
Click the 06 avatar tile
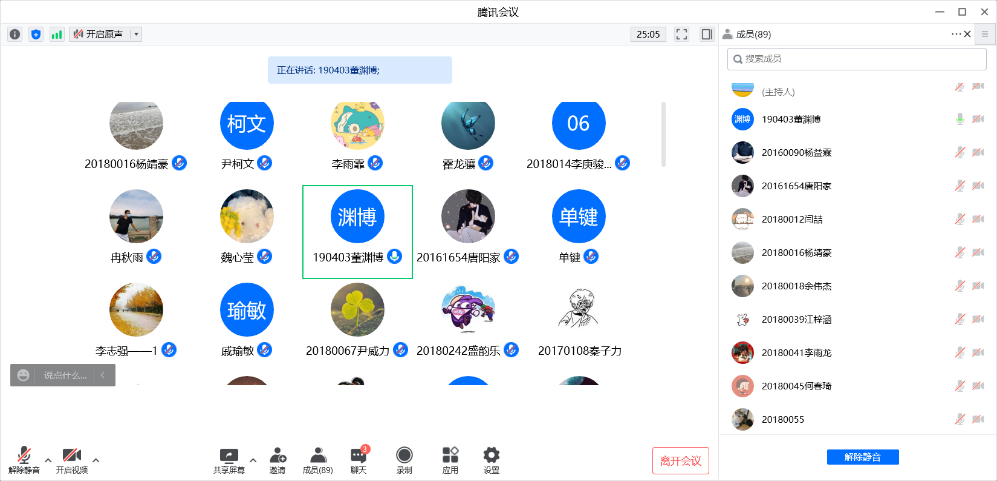579,123
